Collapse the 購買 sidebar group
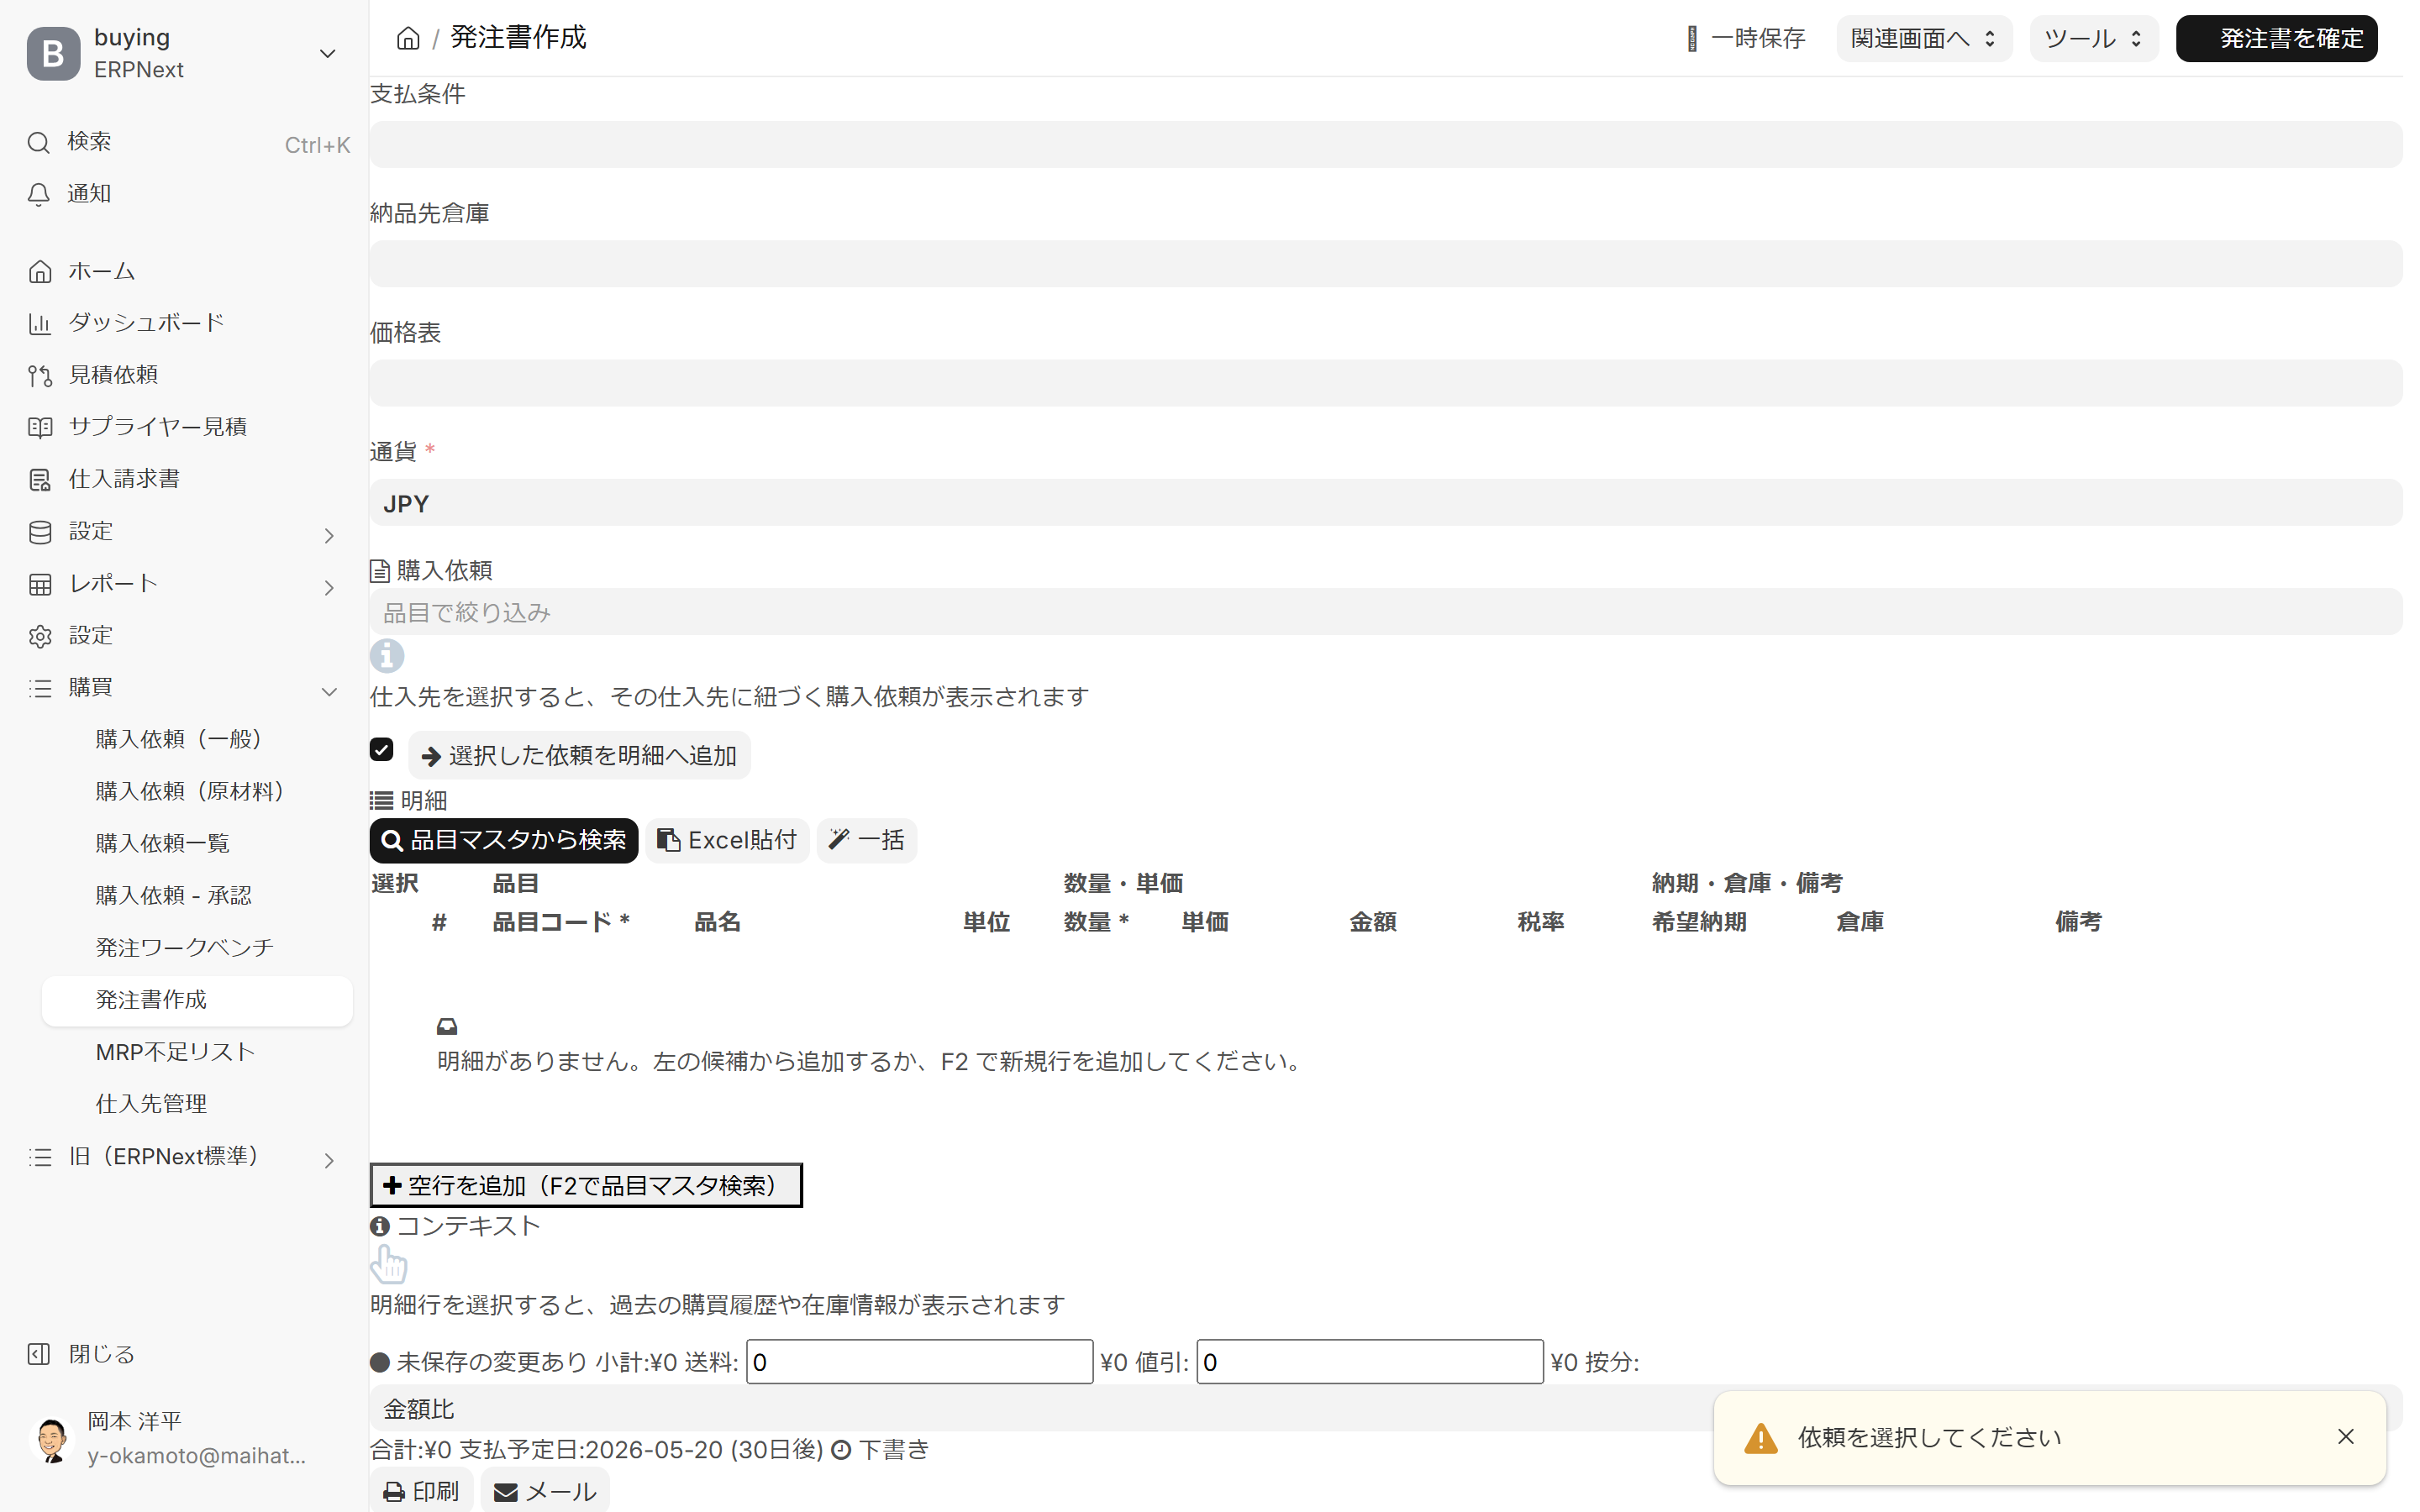 click(329, 691)
